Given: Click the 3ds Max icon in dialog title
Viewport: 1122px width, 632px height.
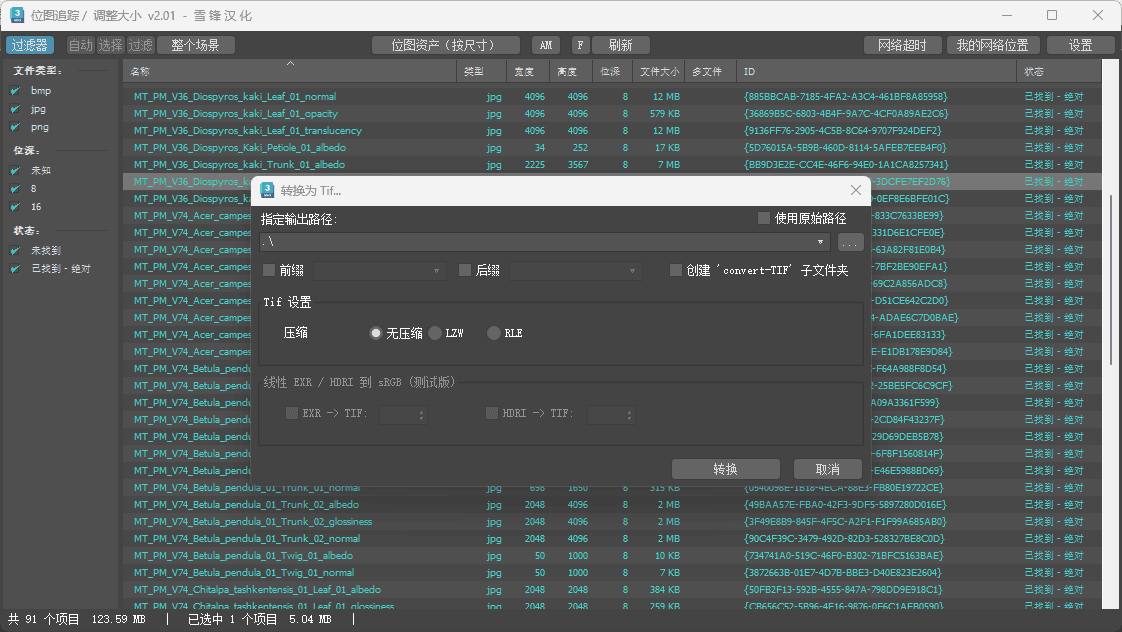Looking at the screenshot, I should tap(267, 190).
